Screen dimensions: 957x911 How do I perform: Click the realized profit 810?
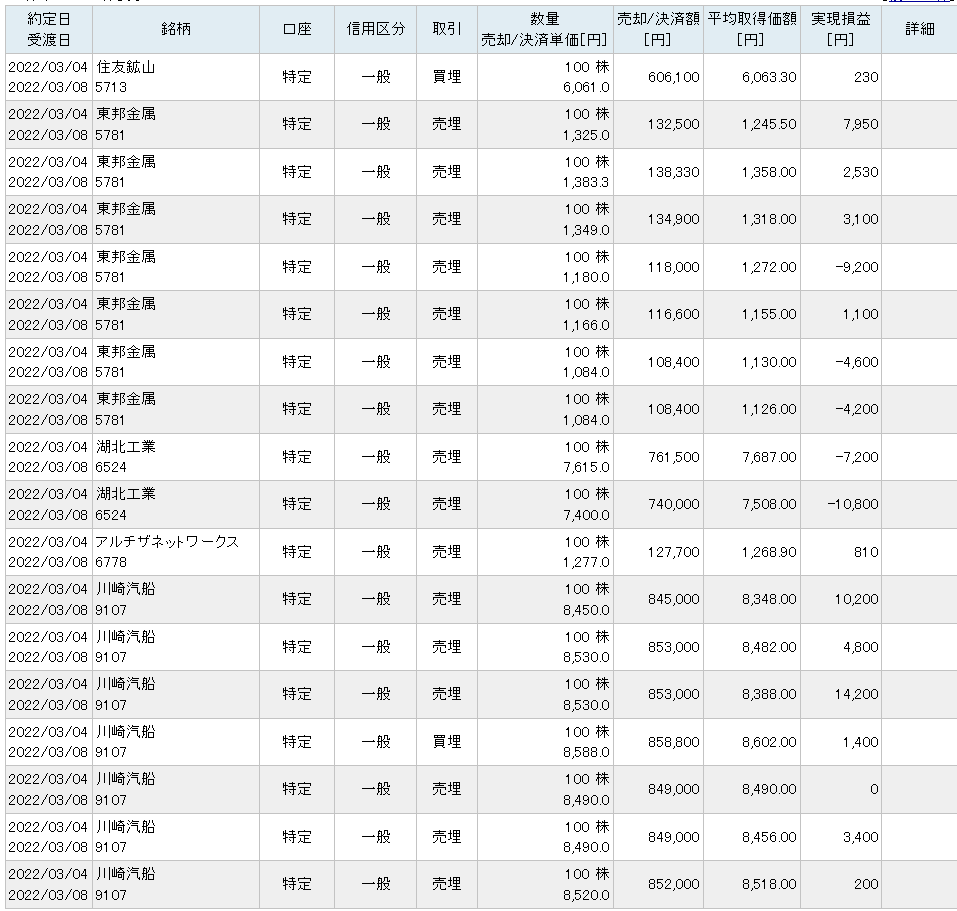(x=866, y=552)
